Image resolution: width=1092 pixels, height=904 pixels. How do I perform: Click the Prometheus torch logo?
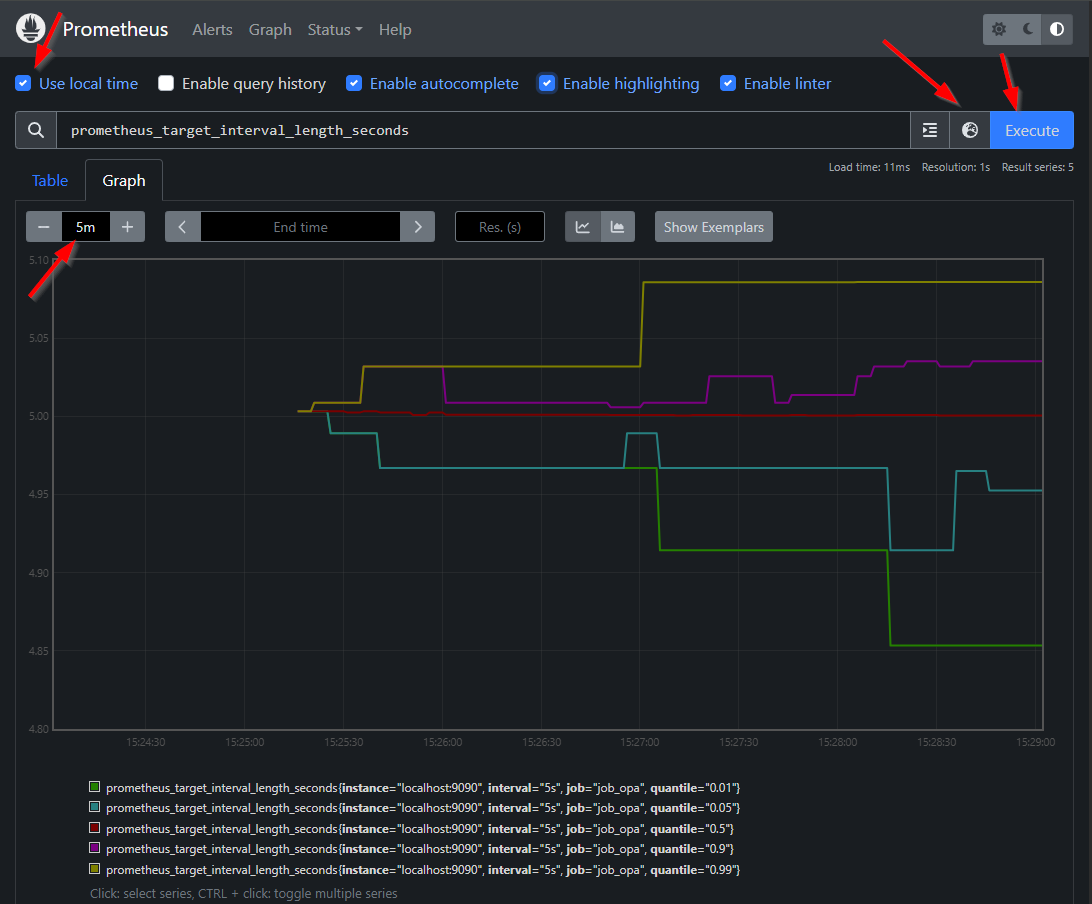point(28,29)
